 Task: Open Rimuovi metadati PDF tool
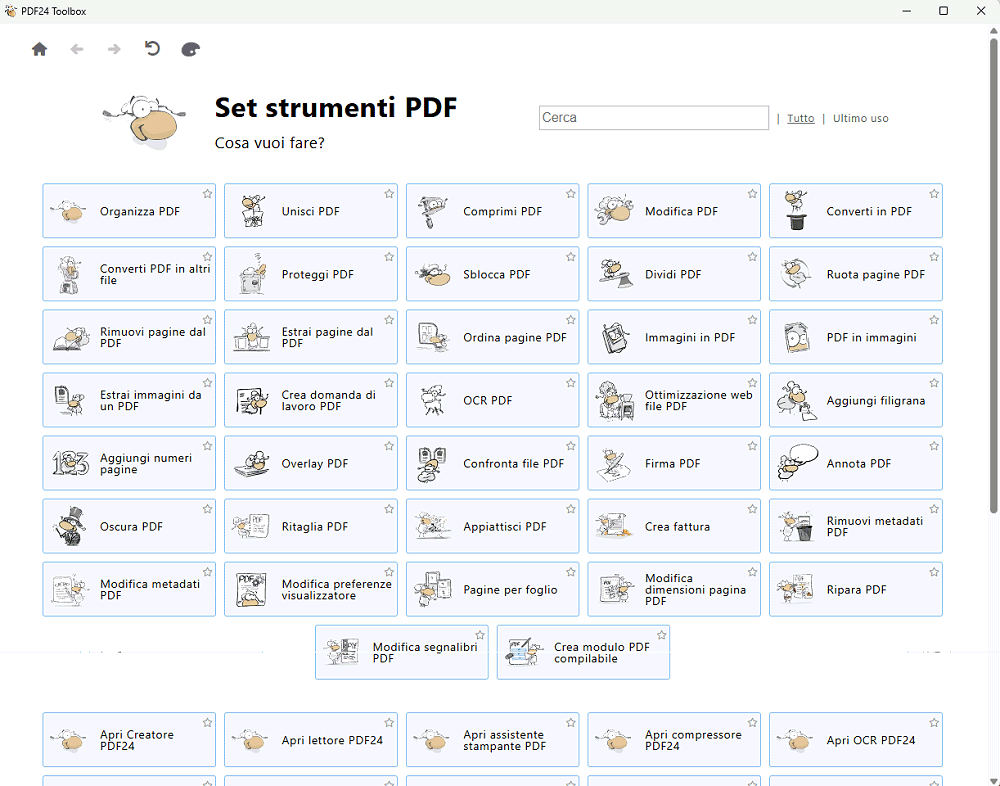pos(856,527)
